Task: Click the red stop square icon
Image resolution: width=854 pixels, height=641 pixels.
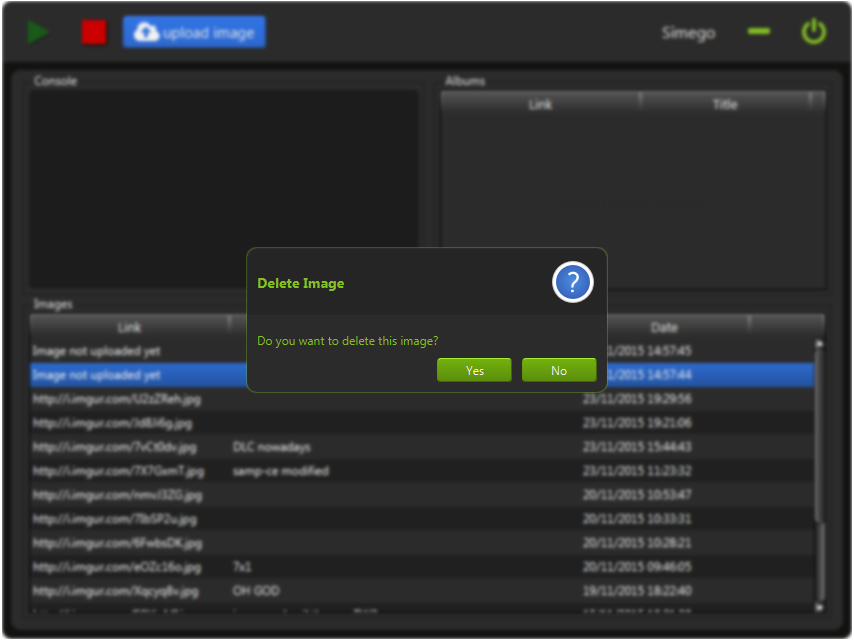Action: 94,32
